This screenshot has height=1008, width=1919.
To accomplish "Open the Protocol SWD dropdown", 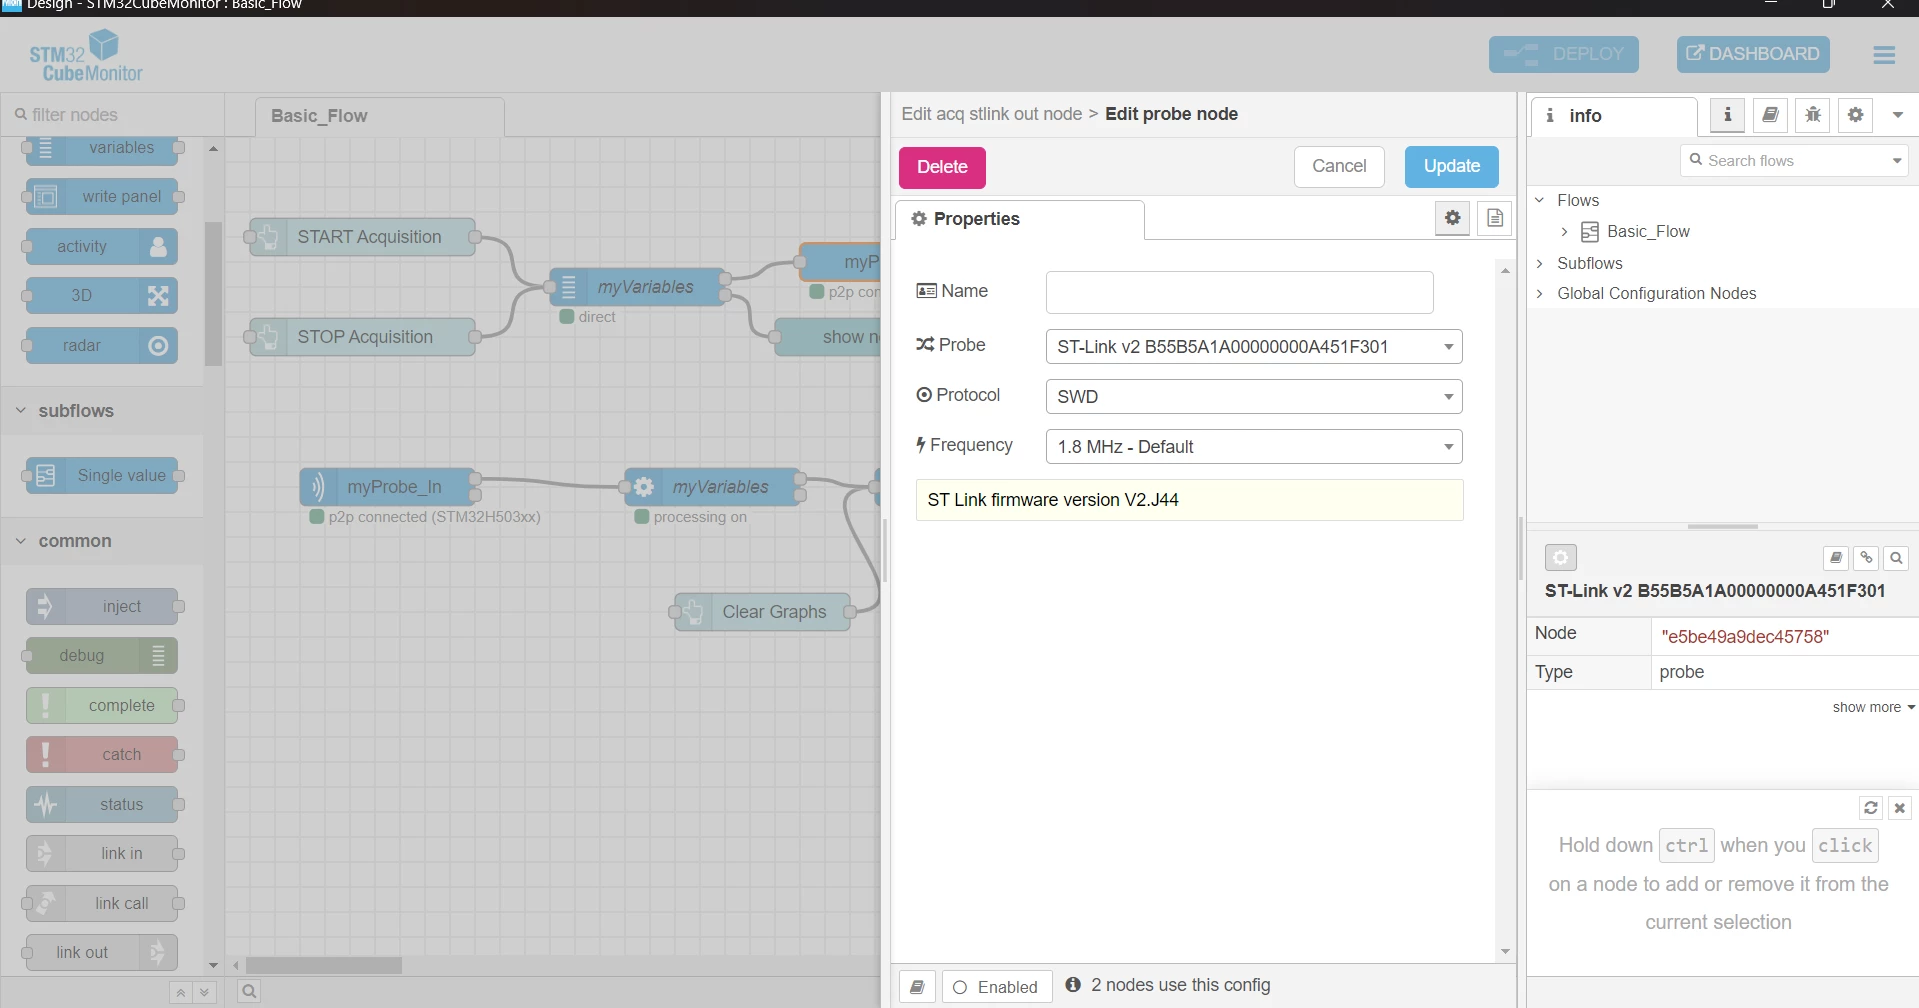I will tap(1254, 397).
